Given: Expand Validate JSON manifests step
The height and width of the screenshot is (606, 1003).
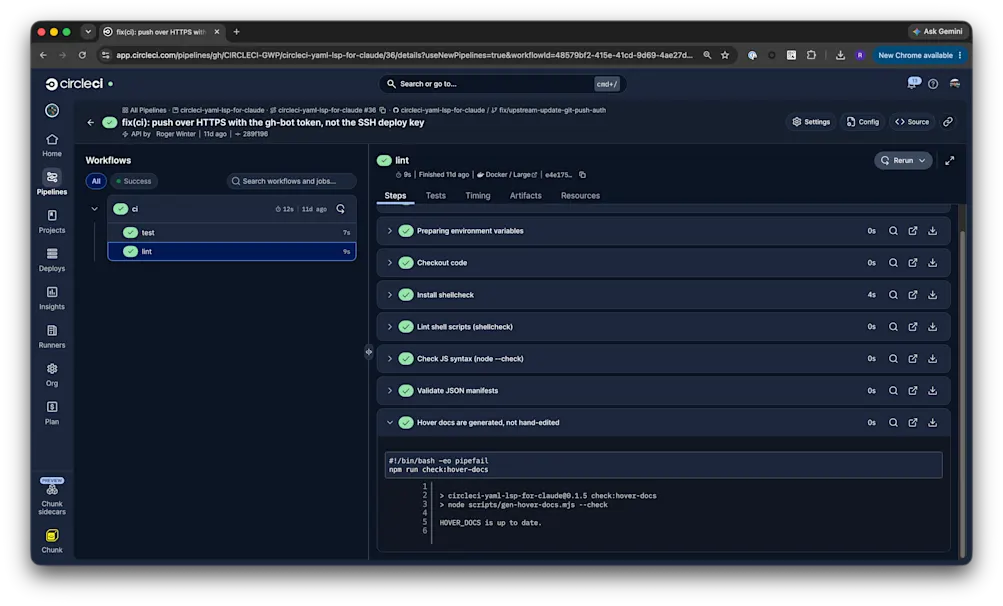Looking at the screenshot, I should tap(390, 391).
